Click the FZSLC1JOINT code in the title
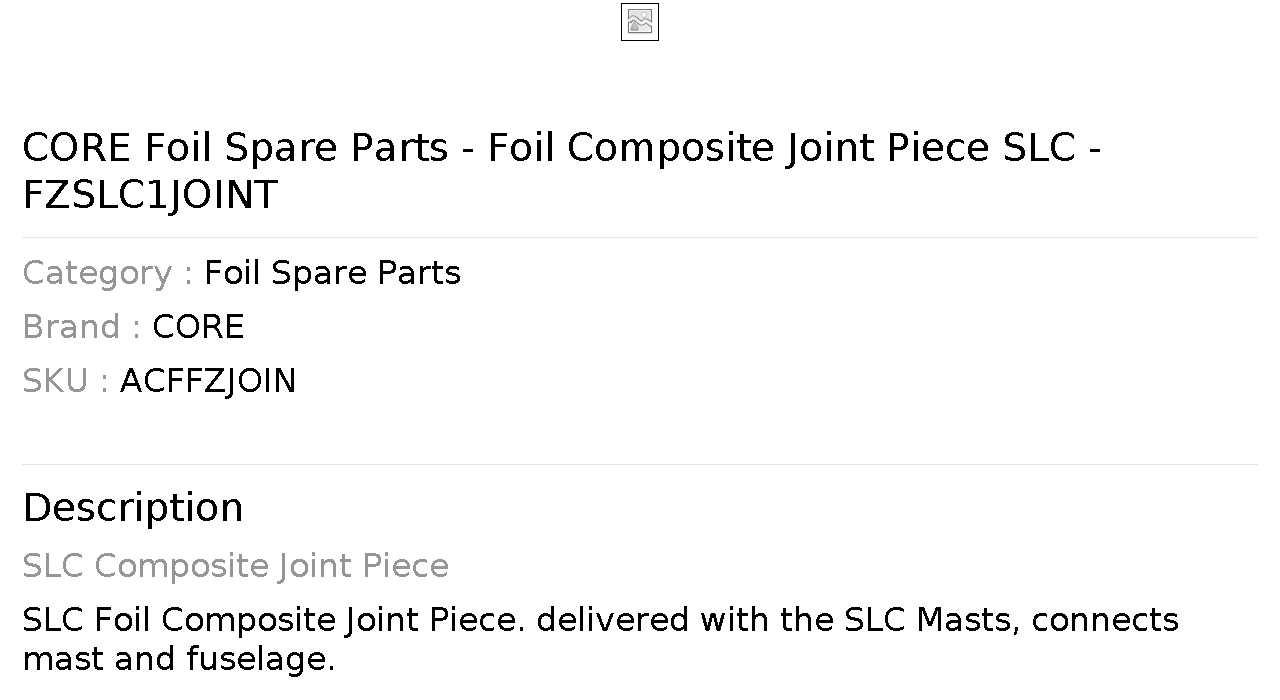The width and height of the screenshot is (1280, 700). [x=150, y=195]
